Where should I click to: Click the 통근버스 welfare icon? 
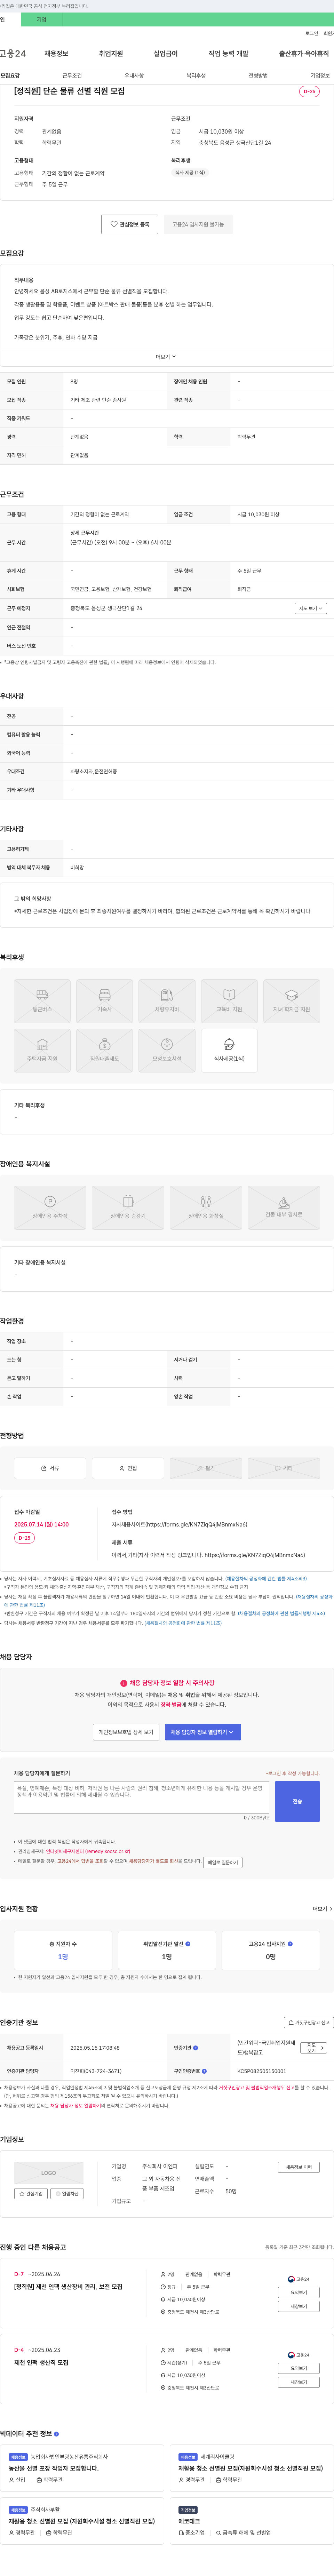click(42, 1000)
